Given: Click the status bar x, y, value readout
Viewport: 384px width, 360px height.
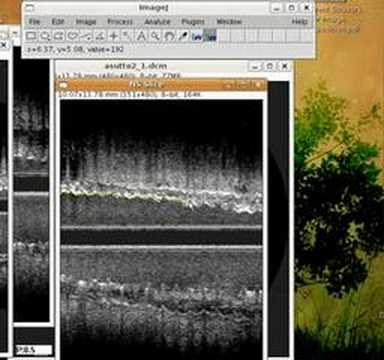Looking at the screenshot, I should (75, 50).
